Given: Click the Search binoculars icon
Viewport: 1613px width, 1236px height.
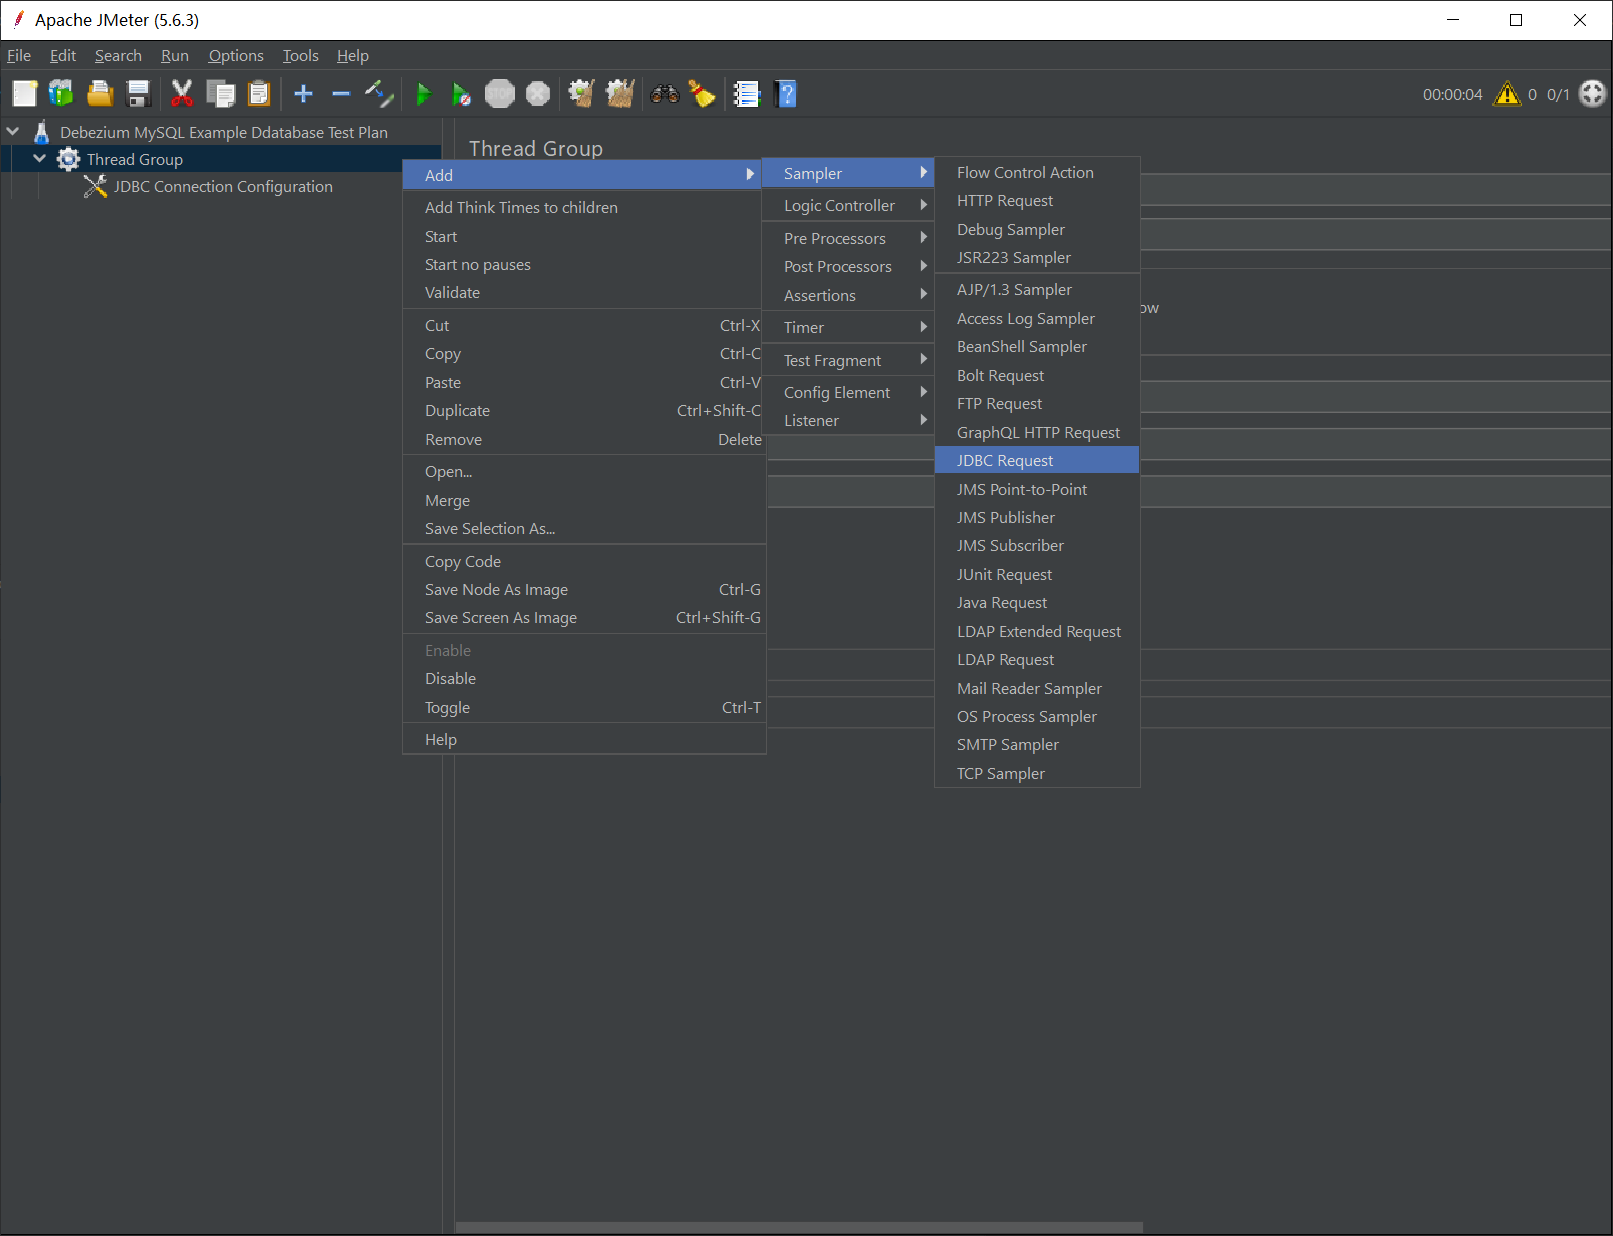Looking at the screenshot, I should [x=664, y=94].
